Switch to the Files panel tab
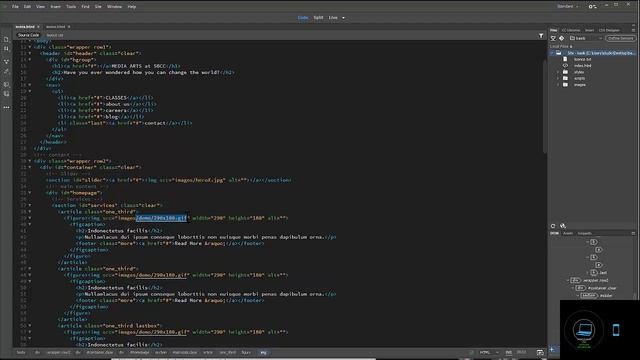Screen dimensions: 640x360 [553, 30]
